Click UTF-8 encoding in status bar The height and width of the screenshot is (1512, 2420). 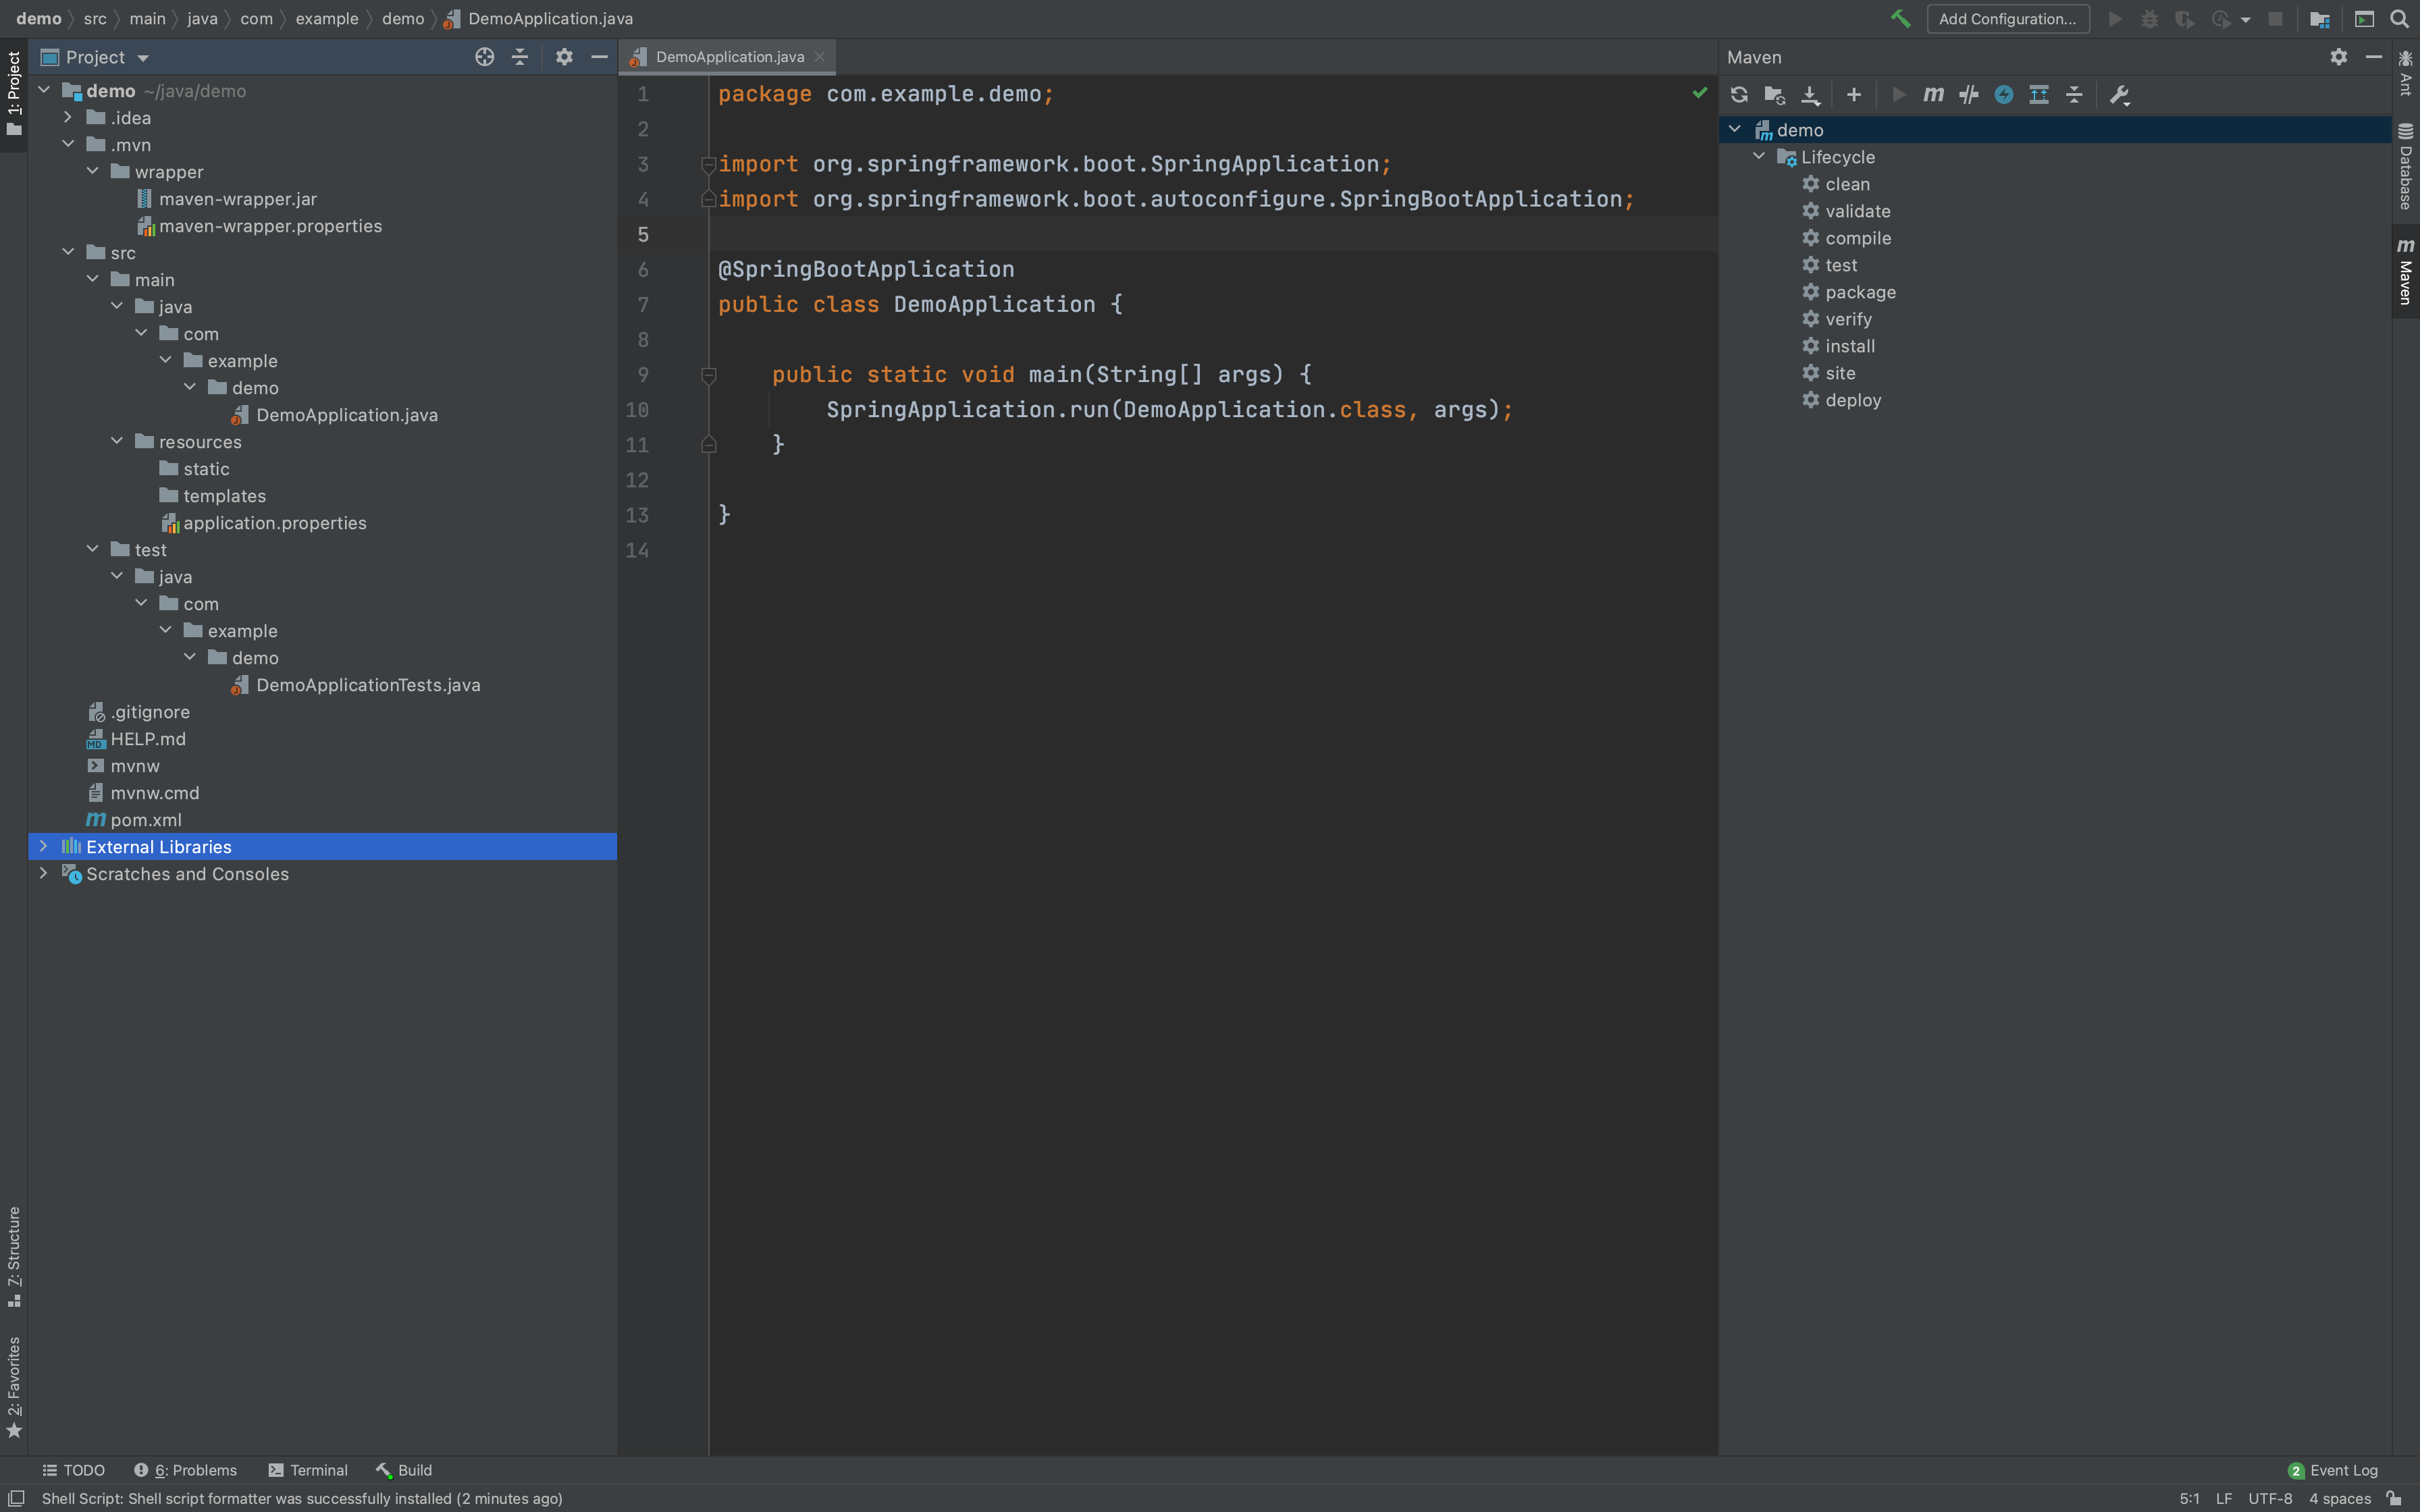point(2269,1498)
